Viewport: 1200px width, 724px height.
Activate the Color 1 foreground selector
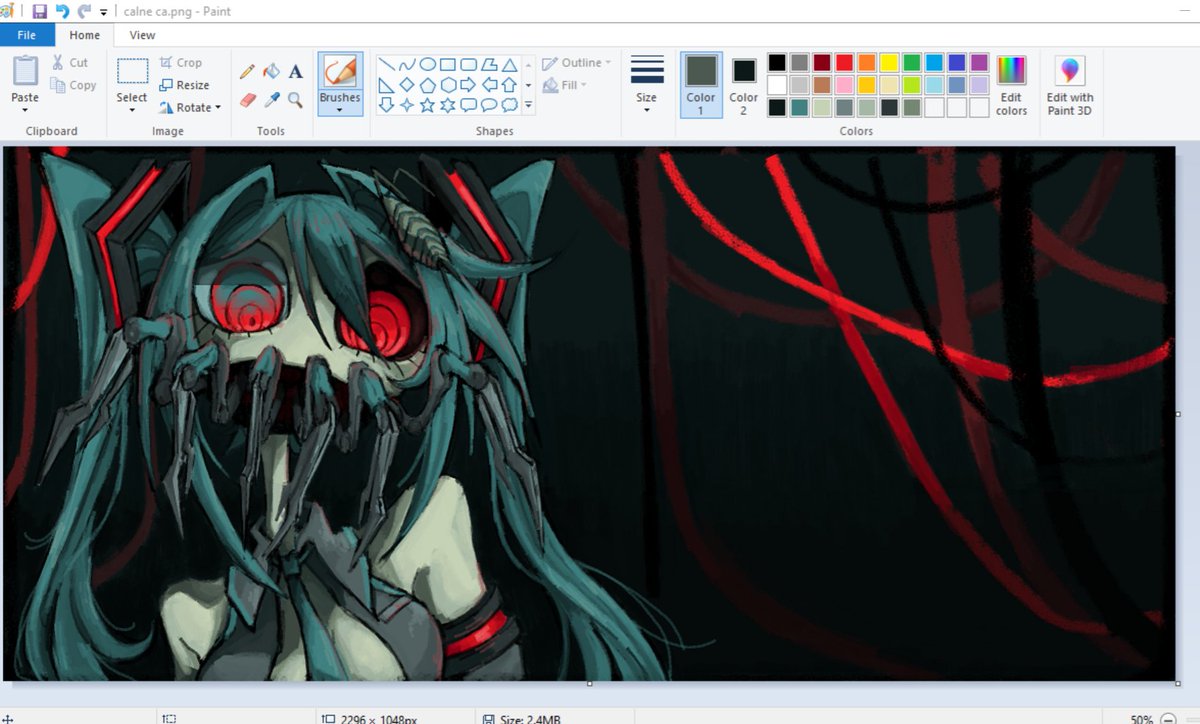(x=701, y=84)
